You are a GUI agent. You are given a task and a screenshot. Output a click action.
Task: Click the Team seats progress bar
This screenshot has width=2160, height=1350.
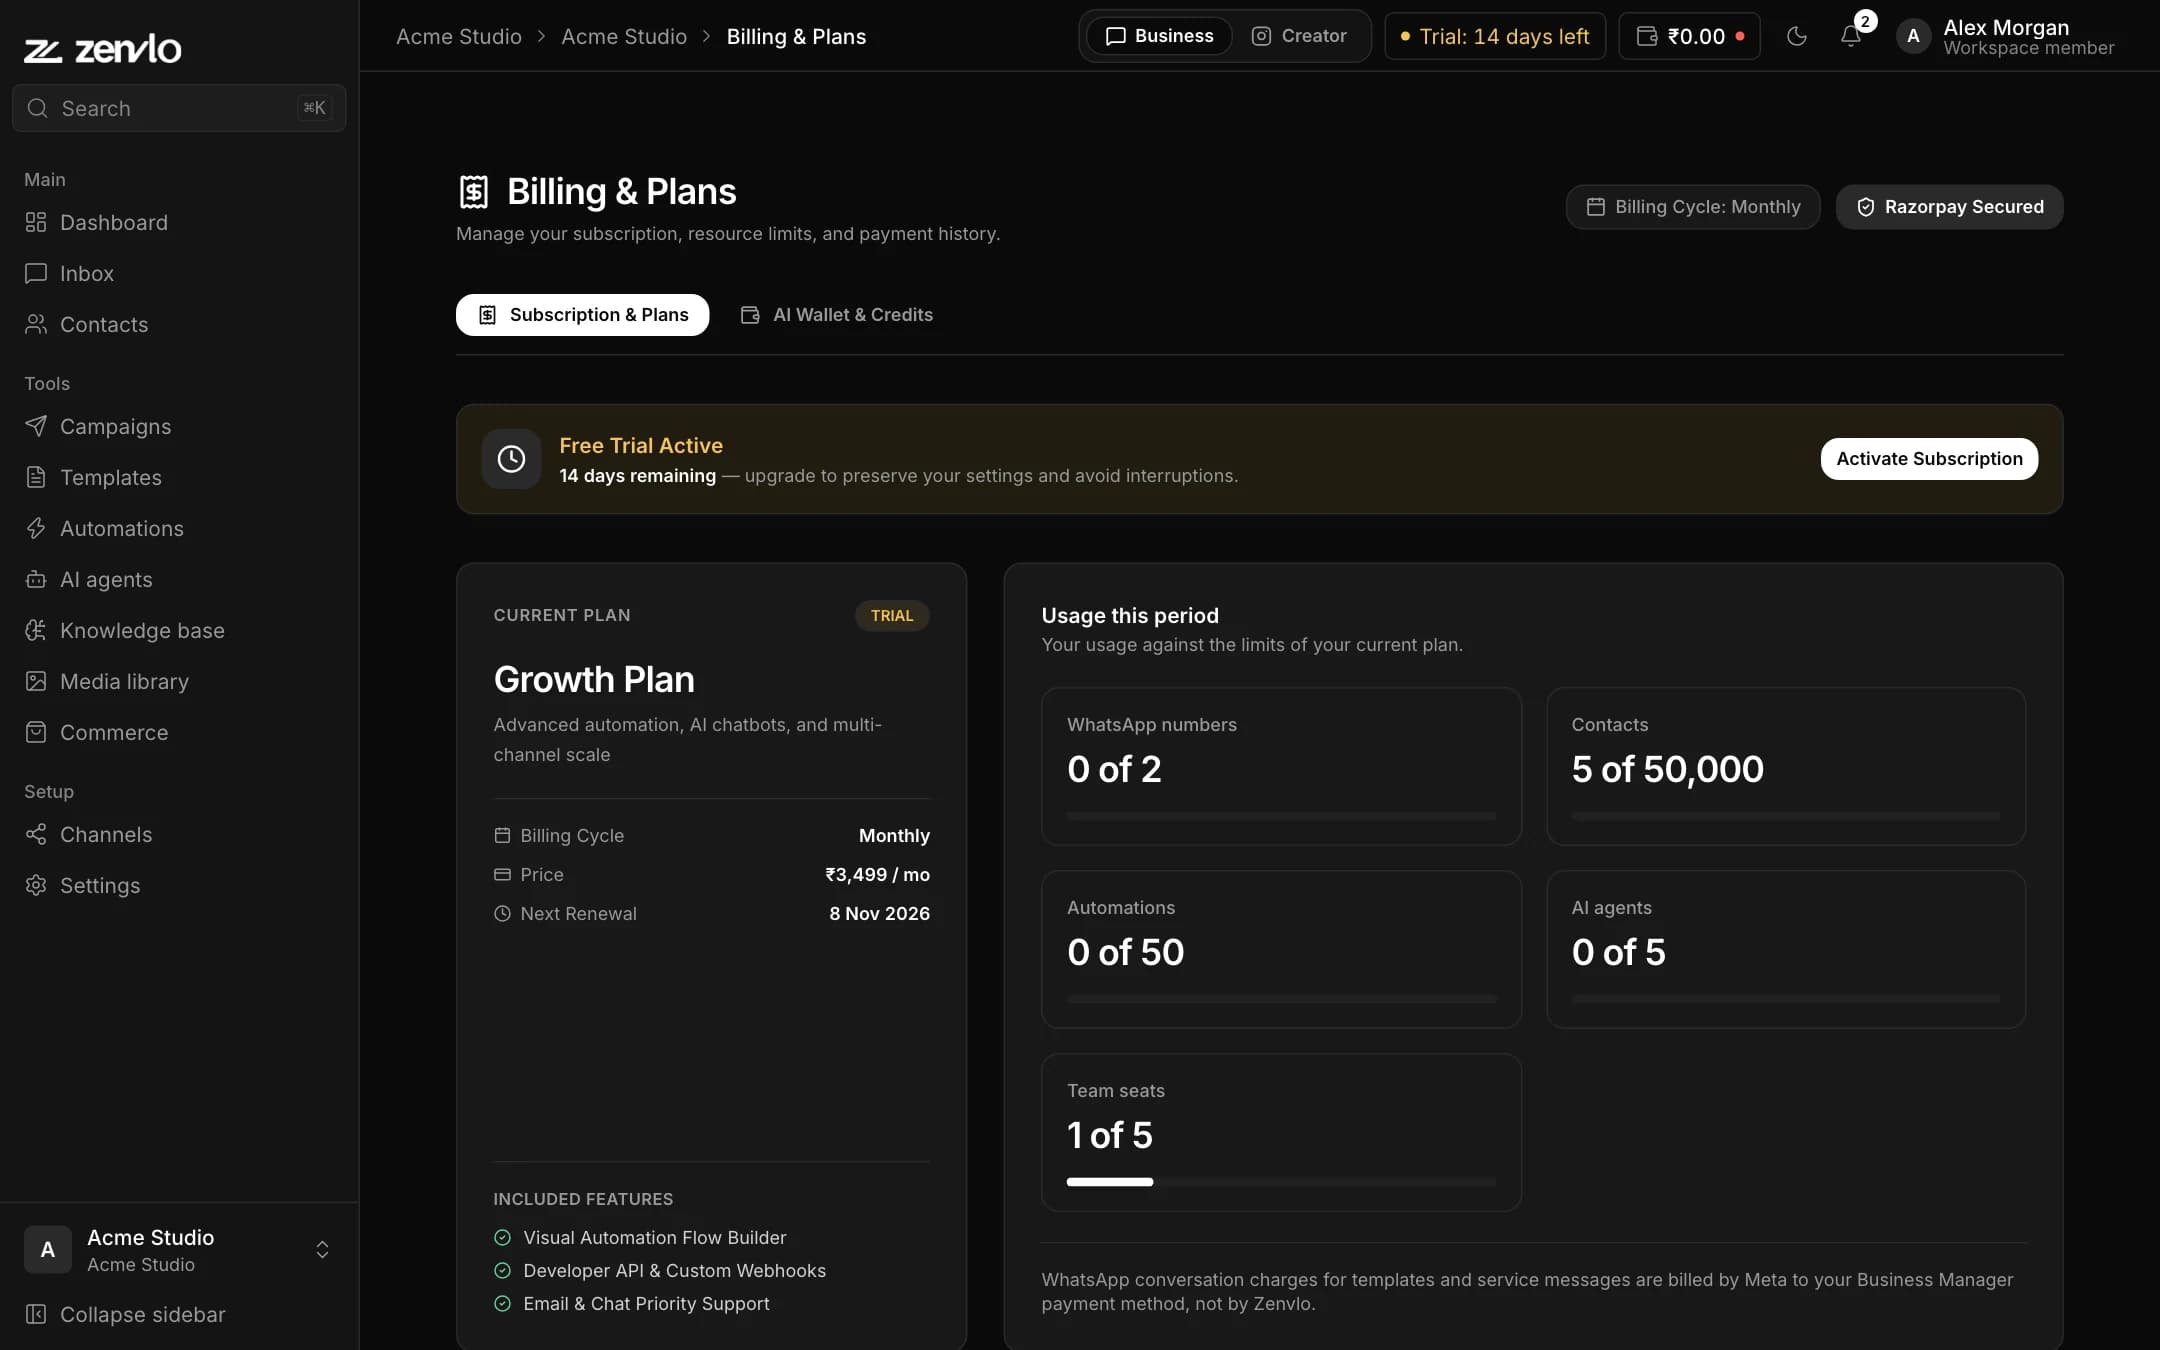[1281, 1182]
